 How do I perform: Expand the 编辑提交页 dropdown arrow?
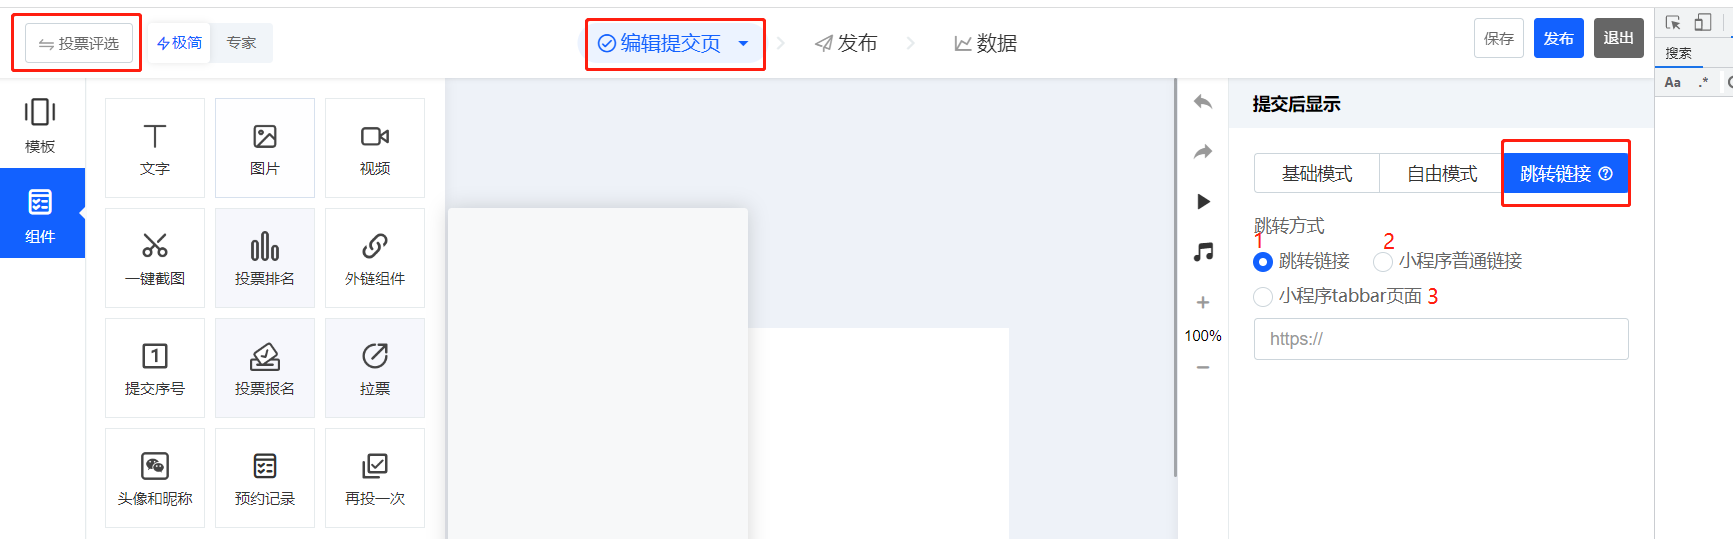tap(743, 44)
